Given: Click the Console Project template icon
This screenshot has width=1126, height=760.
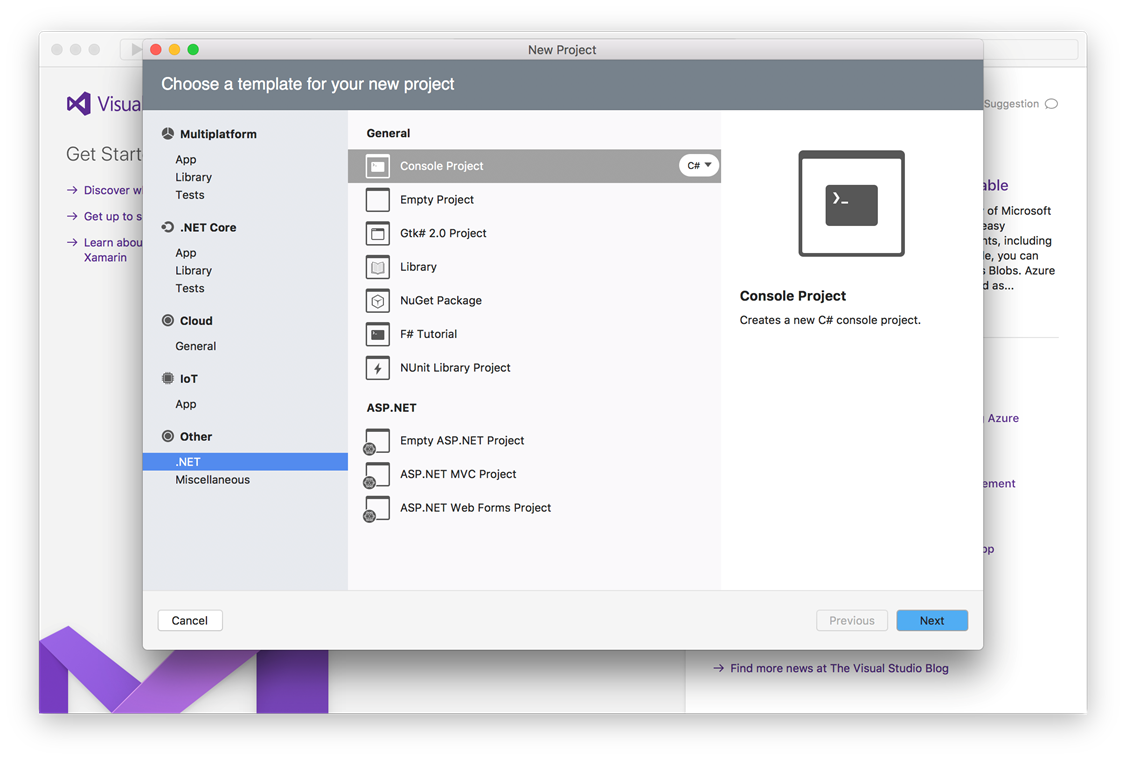Looking at the screenshot, I should tap(377, 166).
